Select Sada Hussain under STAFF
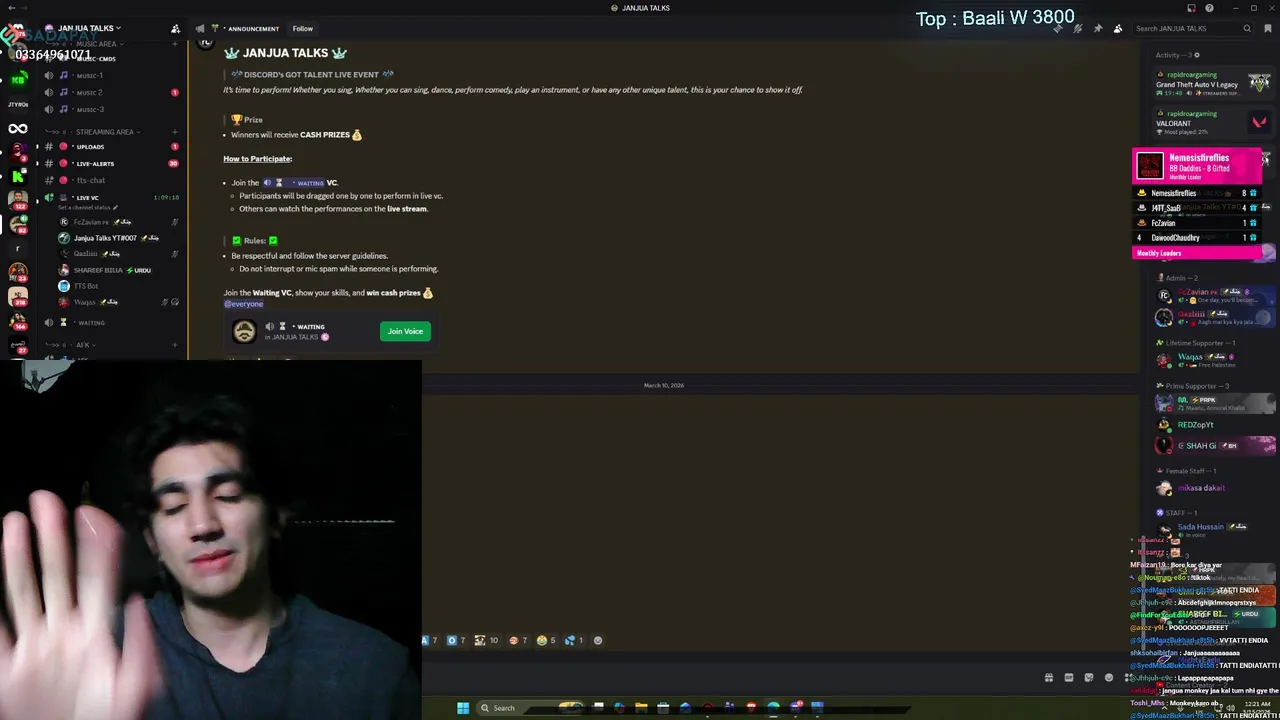 coord(1213,530)
